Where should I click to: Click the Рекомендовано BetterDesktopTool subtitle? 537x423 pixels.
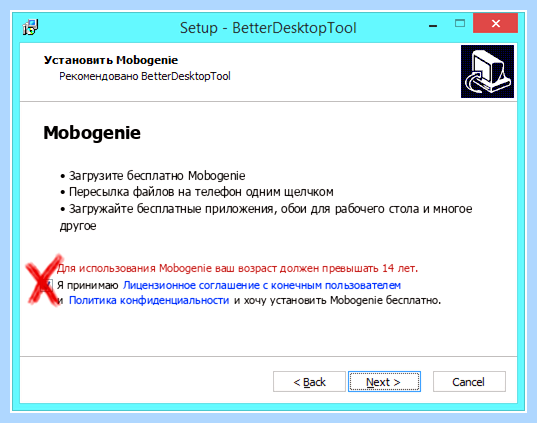145,76
